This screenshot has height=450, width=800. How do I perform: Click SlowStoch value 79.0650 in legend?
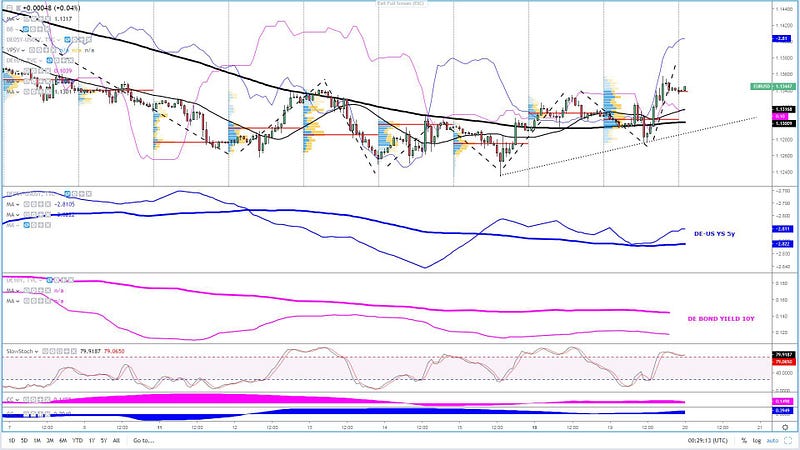click(x=114, y=352)
